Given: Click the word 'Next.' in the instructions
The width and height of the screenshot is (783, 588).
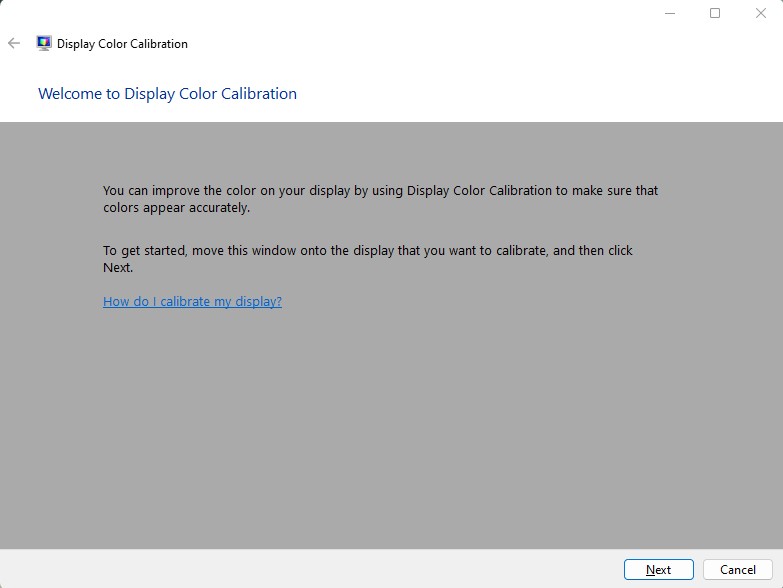Looking at the screenshot, I should coord(118,268).
